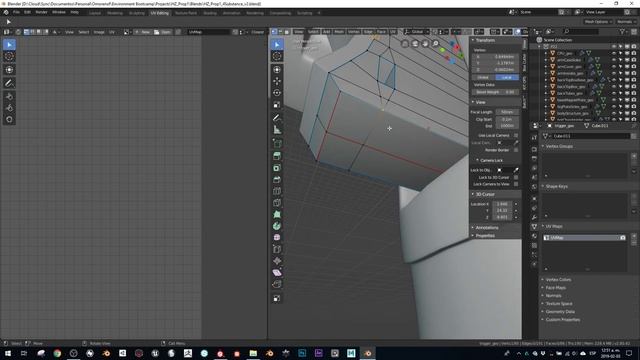Enable Lock Camera to View checkbox
Image resolution: width=640 pixels, height=360 pixels.
click(516, 184)
